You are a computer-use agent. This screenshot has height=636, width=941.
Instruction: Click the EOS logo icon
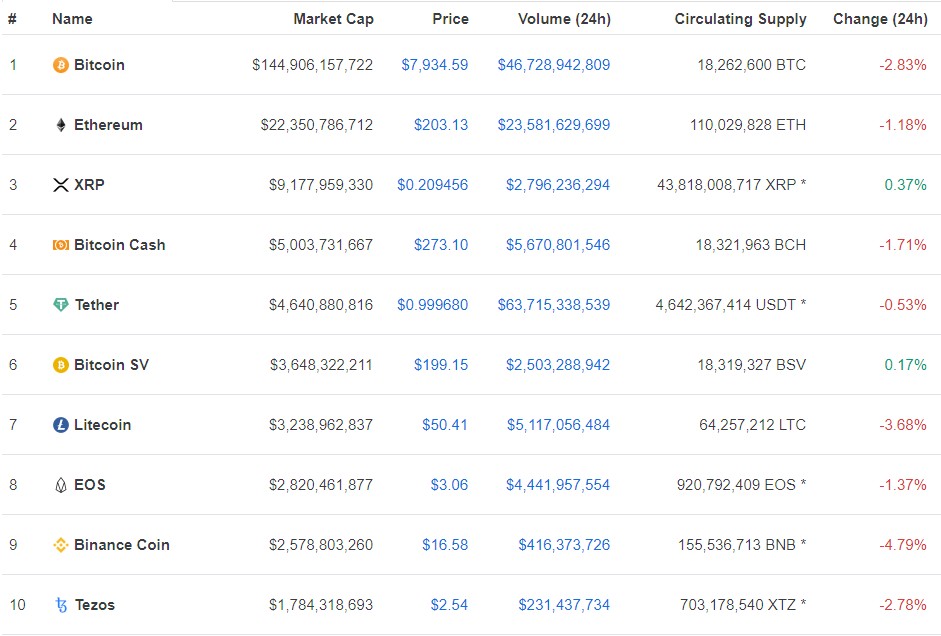pyautogui.click(x=61, y=485)
